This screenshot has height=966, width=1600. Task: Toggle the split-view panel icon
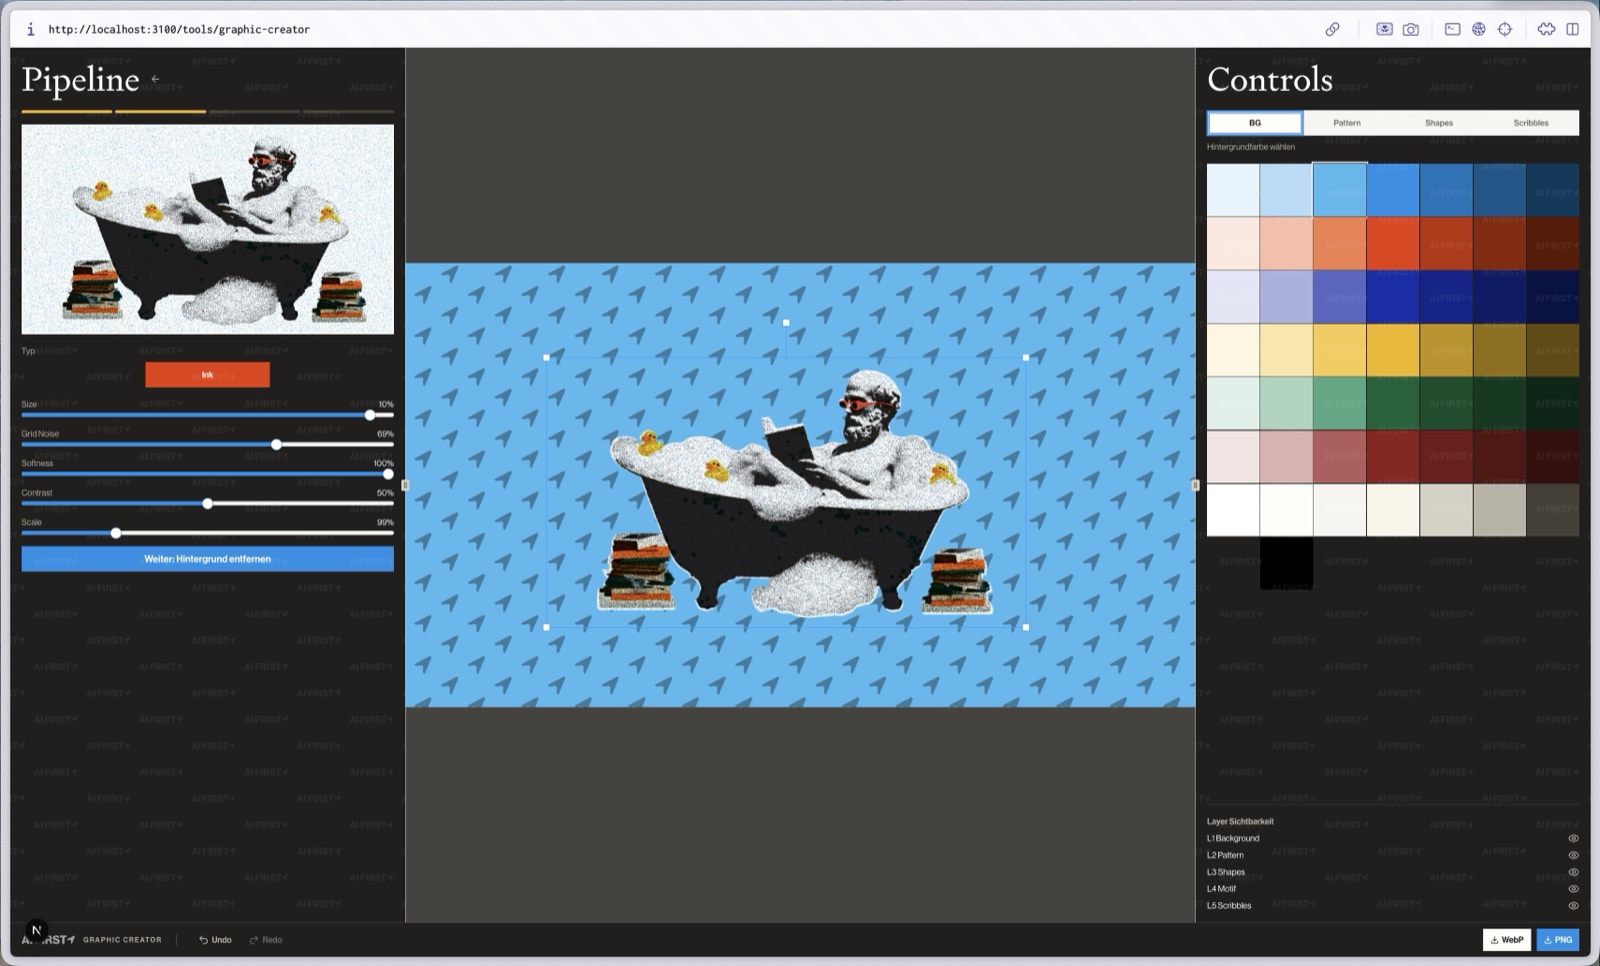click(1573, 29)
